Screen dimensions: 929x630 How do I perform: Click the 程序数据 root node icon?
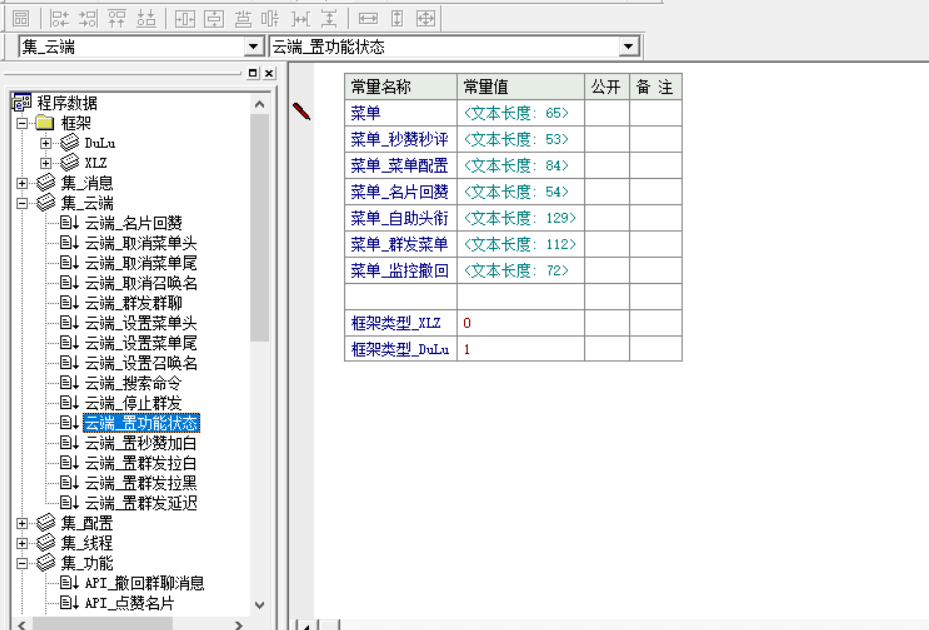[x=22, y=103]
